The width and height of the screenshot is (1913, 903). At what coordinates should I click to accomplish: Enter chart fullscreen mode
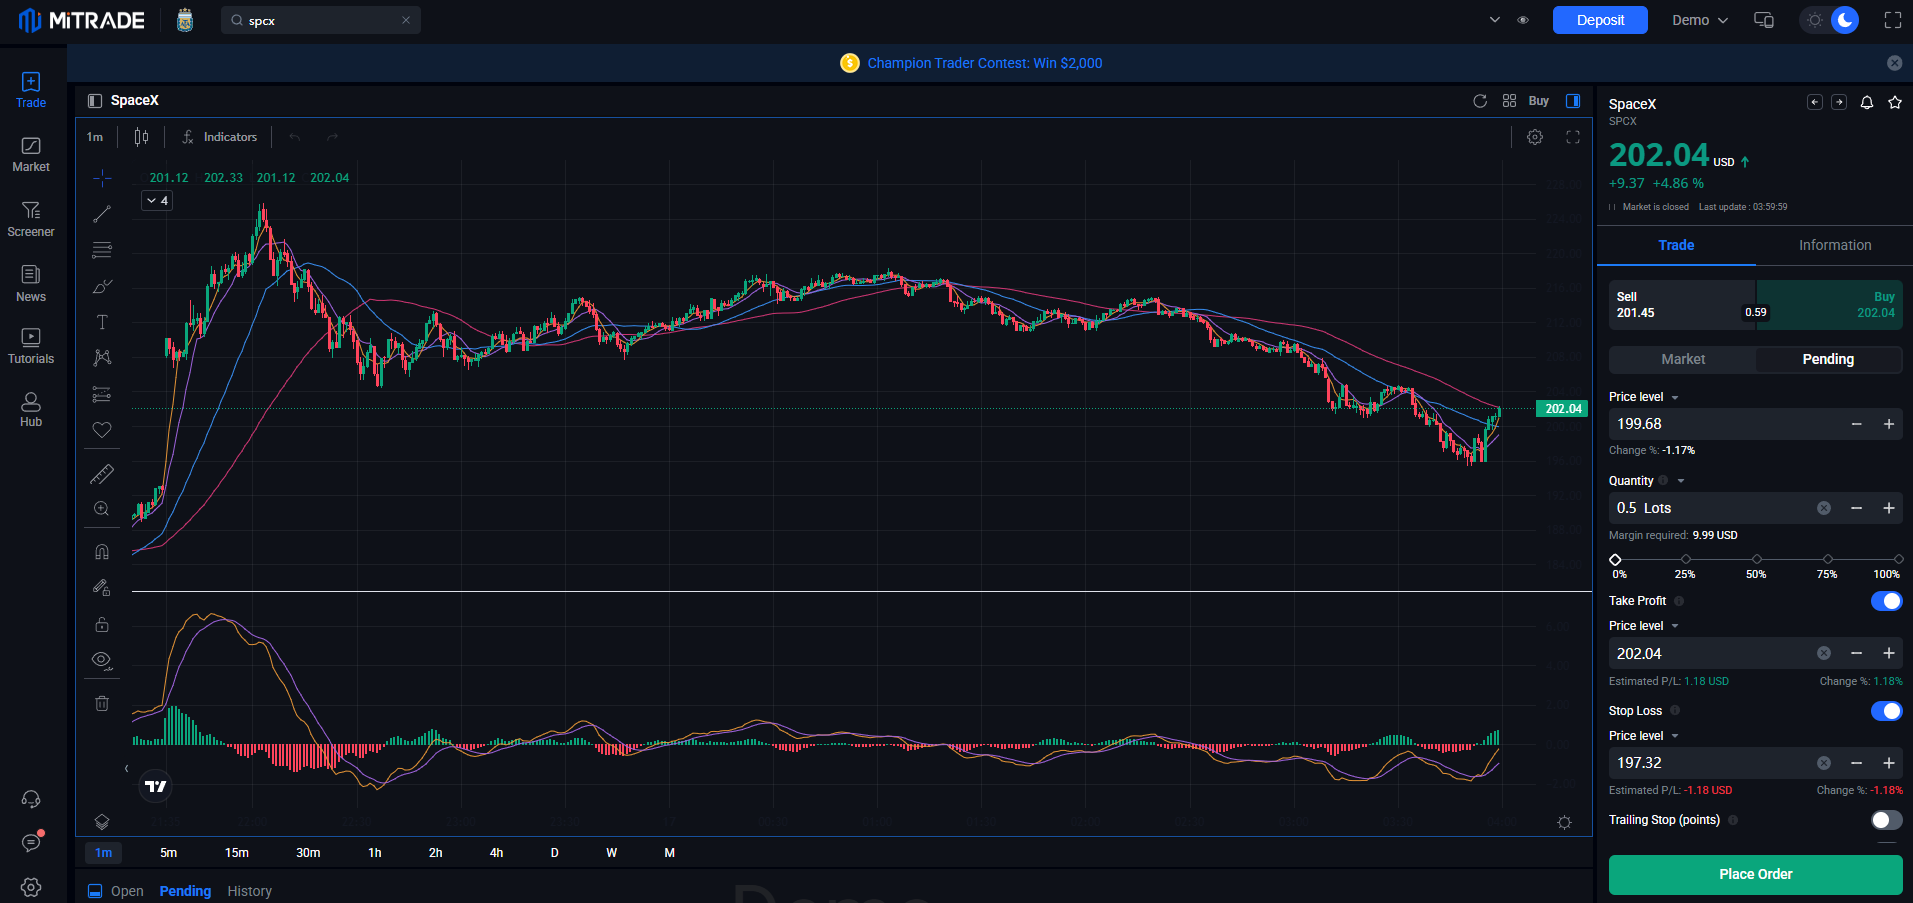[1573, 137]
